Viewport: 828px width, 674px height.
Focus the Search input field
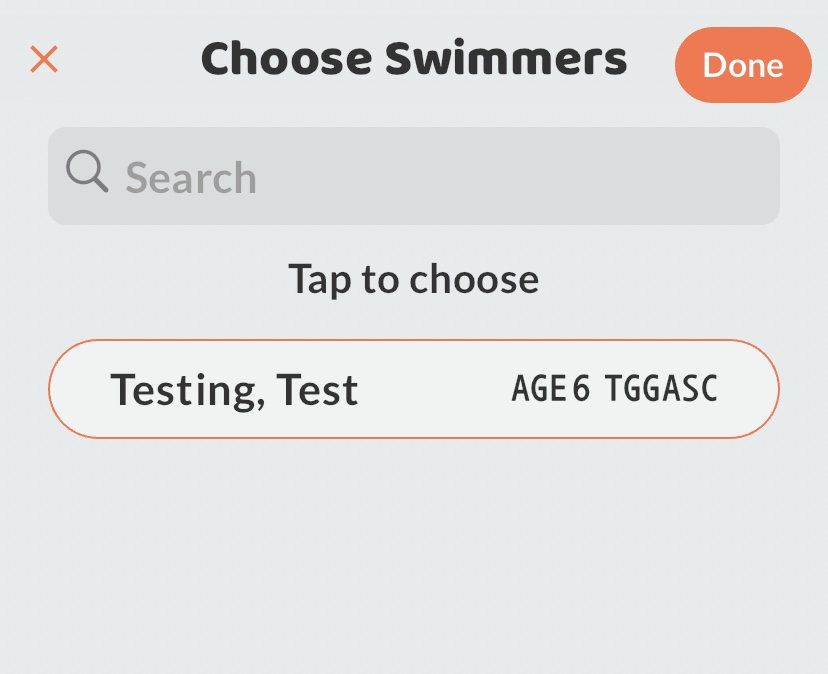point(414,177)
